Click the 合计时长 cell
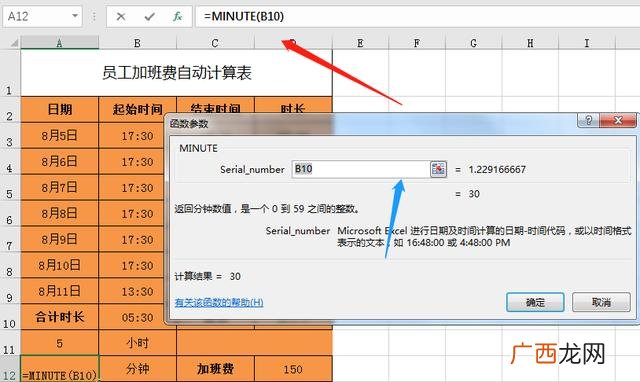 coord(60,317)
